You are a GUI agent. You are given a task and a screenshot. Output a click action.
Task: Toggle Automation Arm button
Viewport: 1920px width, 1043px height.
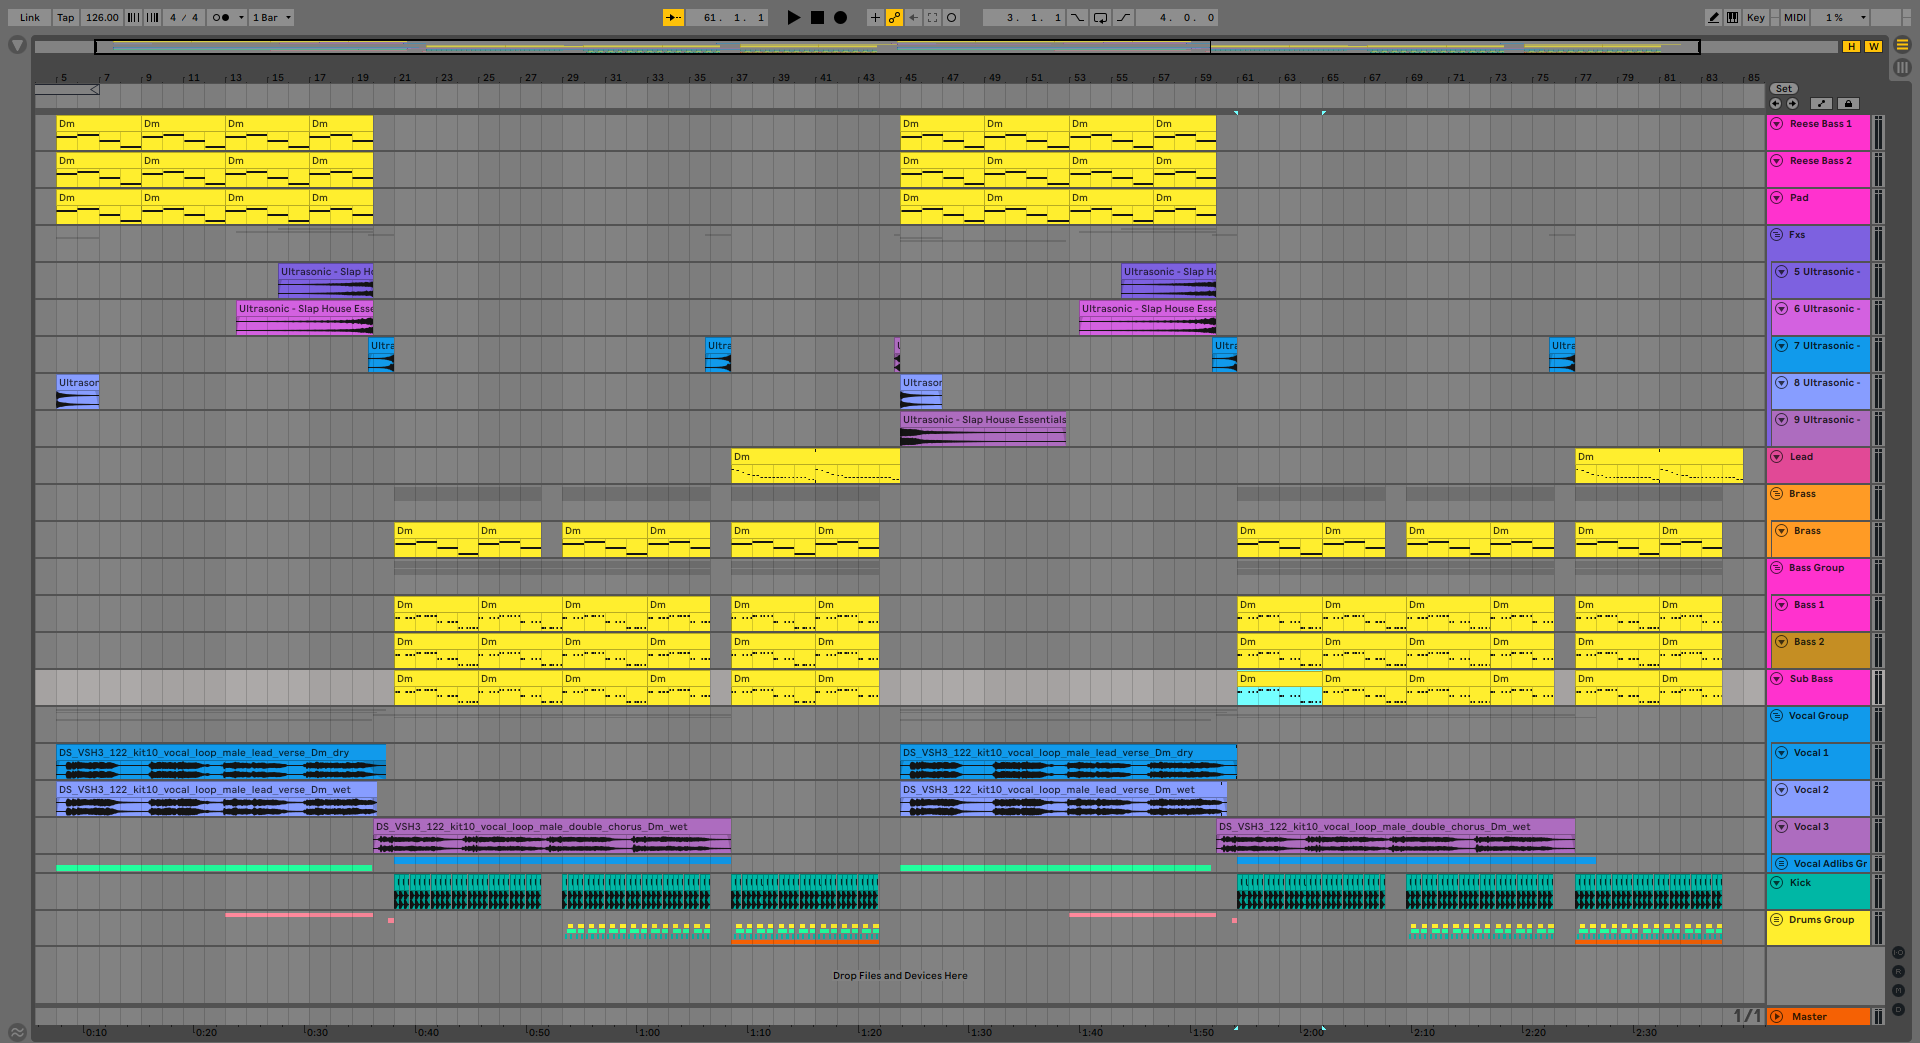(x=894, y=17)
